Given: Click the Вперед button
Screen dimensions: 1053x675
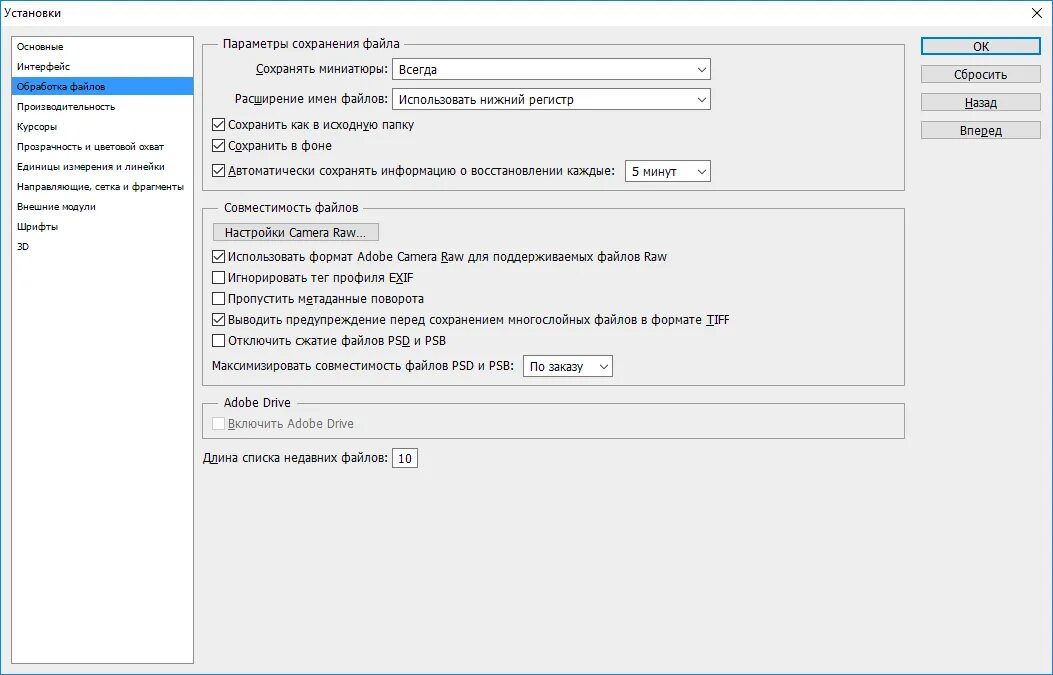Looking at the screenshot, I should (980, 130).
